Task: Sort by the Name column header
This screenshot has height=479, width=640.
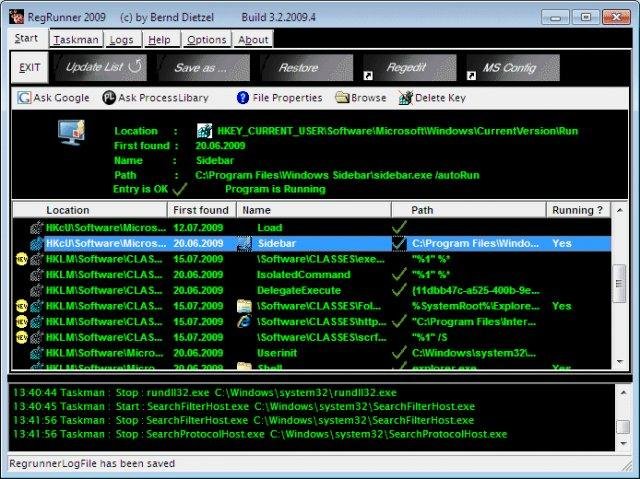Action: 314,210
